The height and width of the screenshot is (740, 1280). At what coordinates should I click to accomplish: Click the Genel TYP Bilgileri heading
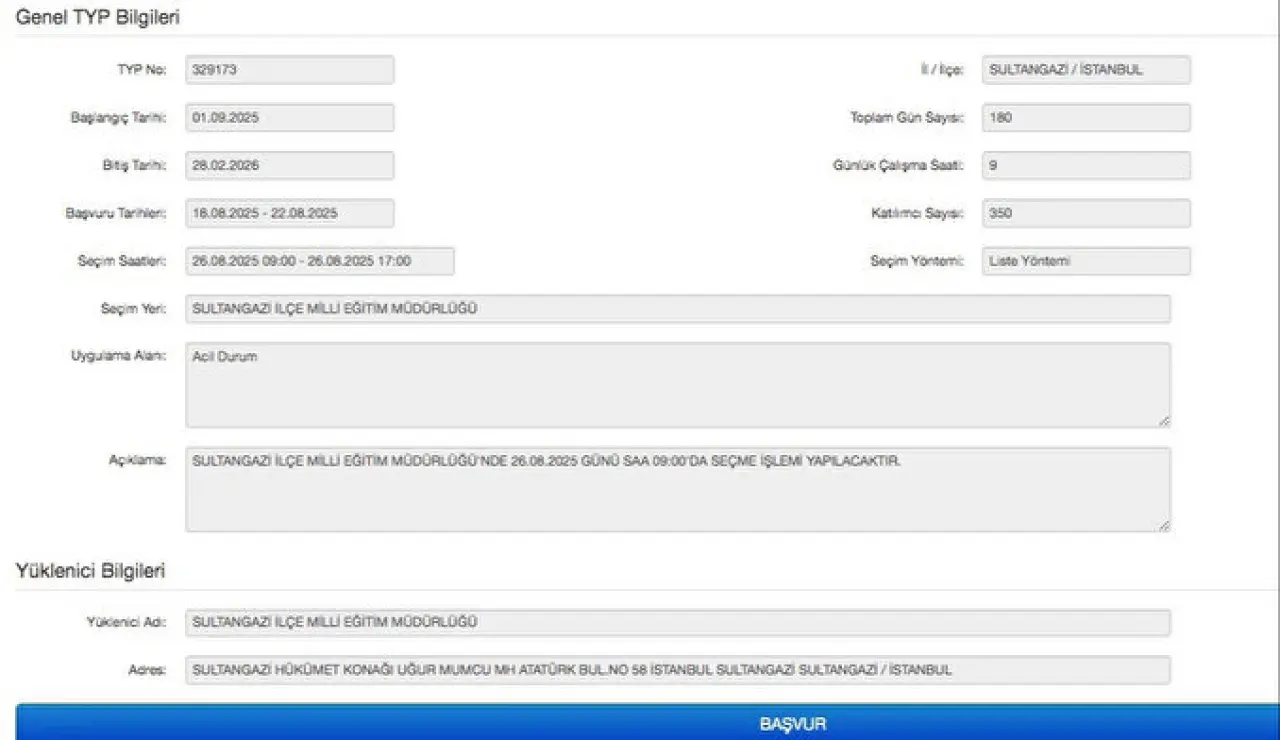click(x=98, y=17)
